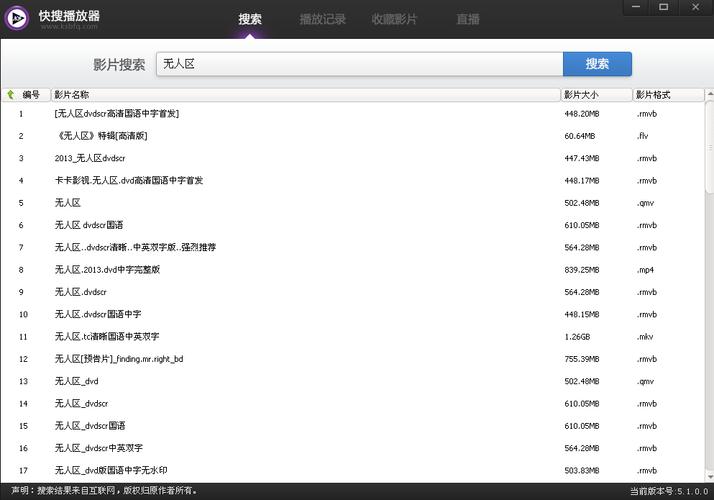This screenshot has width=714, height=500.
Task: Switch to the 搜索 tab
Action: coord(250,19)
